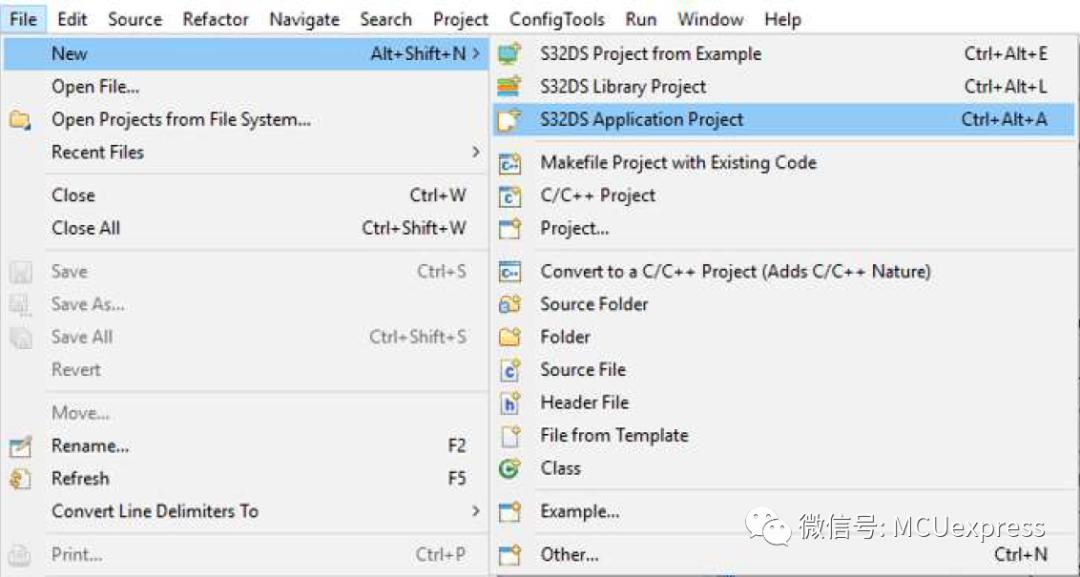Click the Header File icon
Screen dimensions: 1080x577
pos(510,403)
